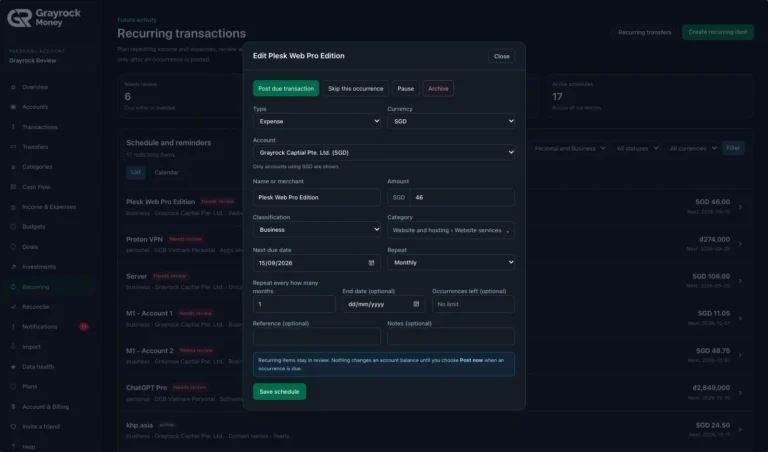Viewport: 768px width, 452px height.
Task: Open the All currencies filter dropdown
Action: click(x=693, y=148)
